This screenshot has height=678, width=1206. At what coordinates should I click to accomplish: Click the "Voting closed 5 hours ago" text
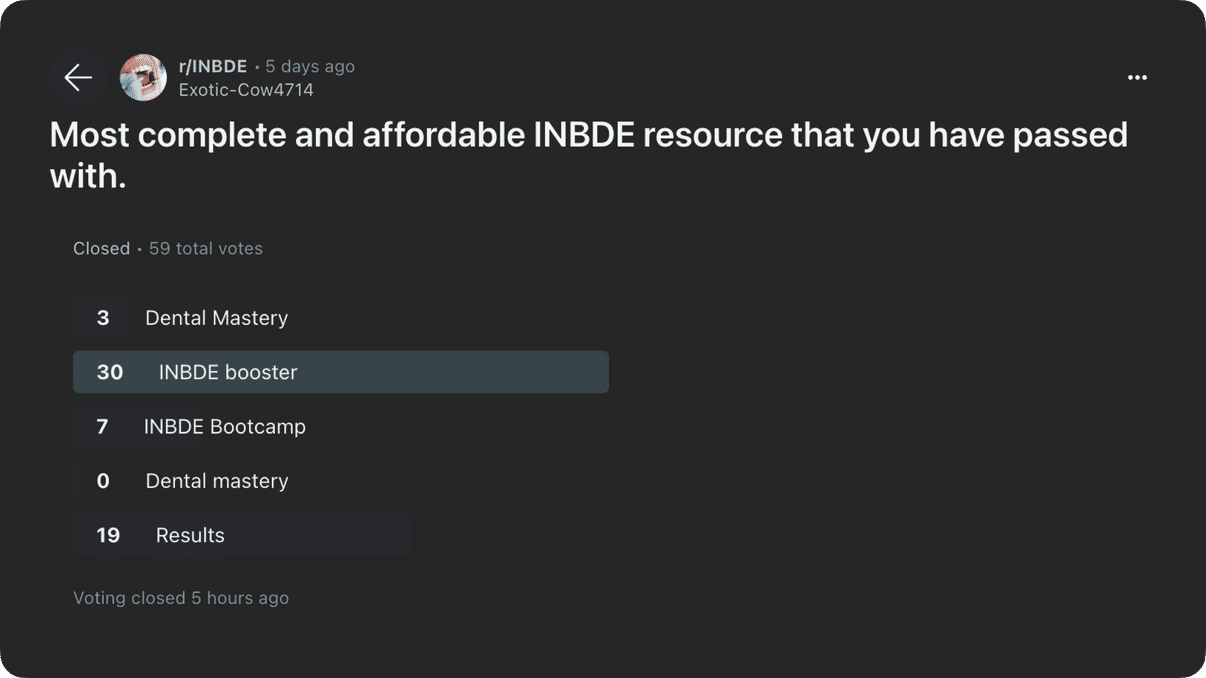pyautogui.click(x=181, y=598)
